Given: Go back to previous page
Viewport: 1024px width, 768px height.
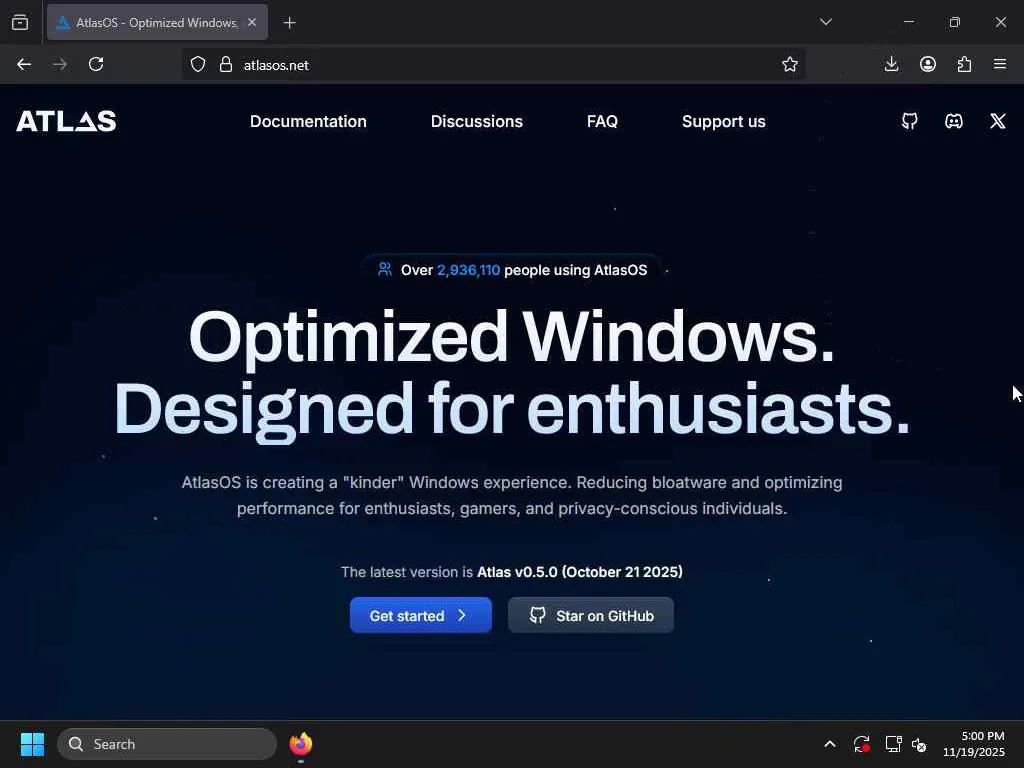Looking at the screenshot, I should click(24, 64).
